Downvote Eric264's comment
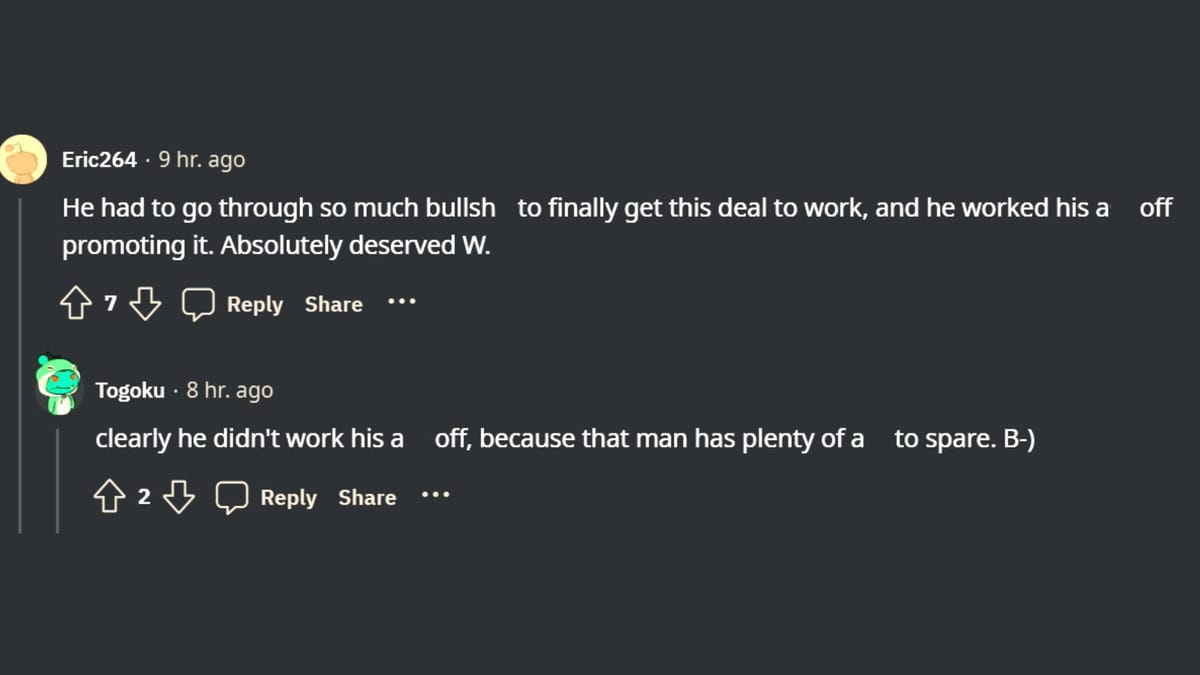This screenshot has height=675, width=1200. (146, 305)
